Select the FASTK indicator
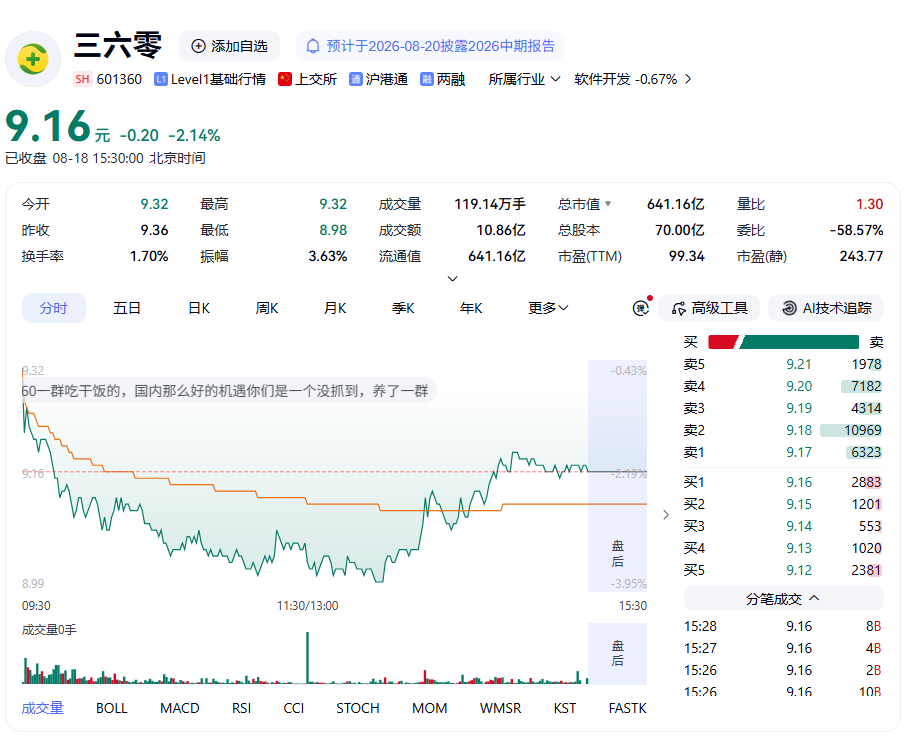 click(627, 708)
